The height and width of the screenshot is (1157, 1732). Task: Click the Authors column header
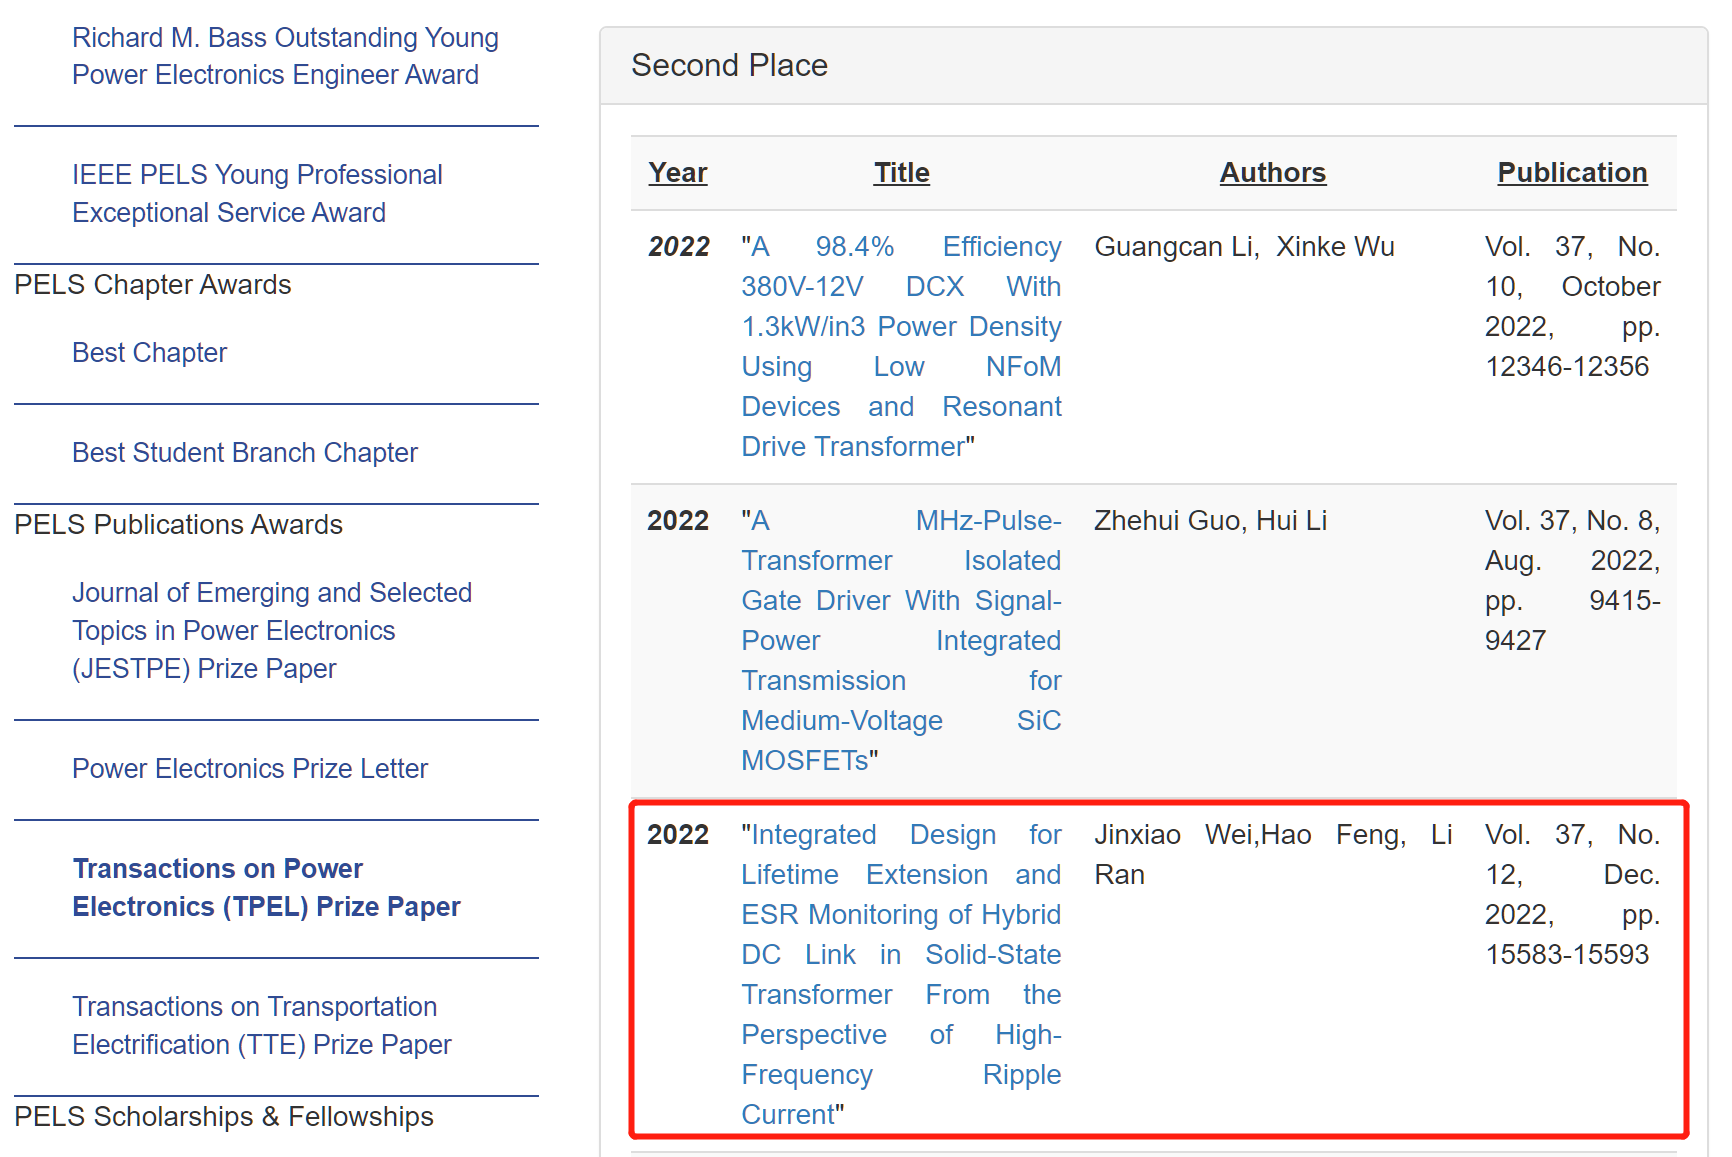pyautogui.click(x=1272, y=173)
